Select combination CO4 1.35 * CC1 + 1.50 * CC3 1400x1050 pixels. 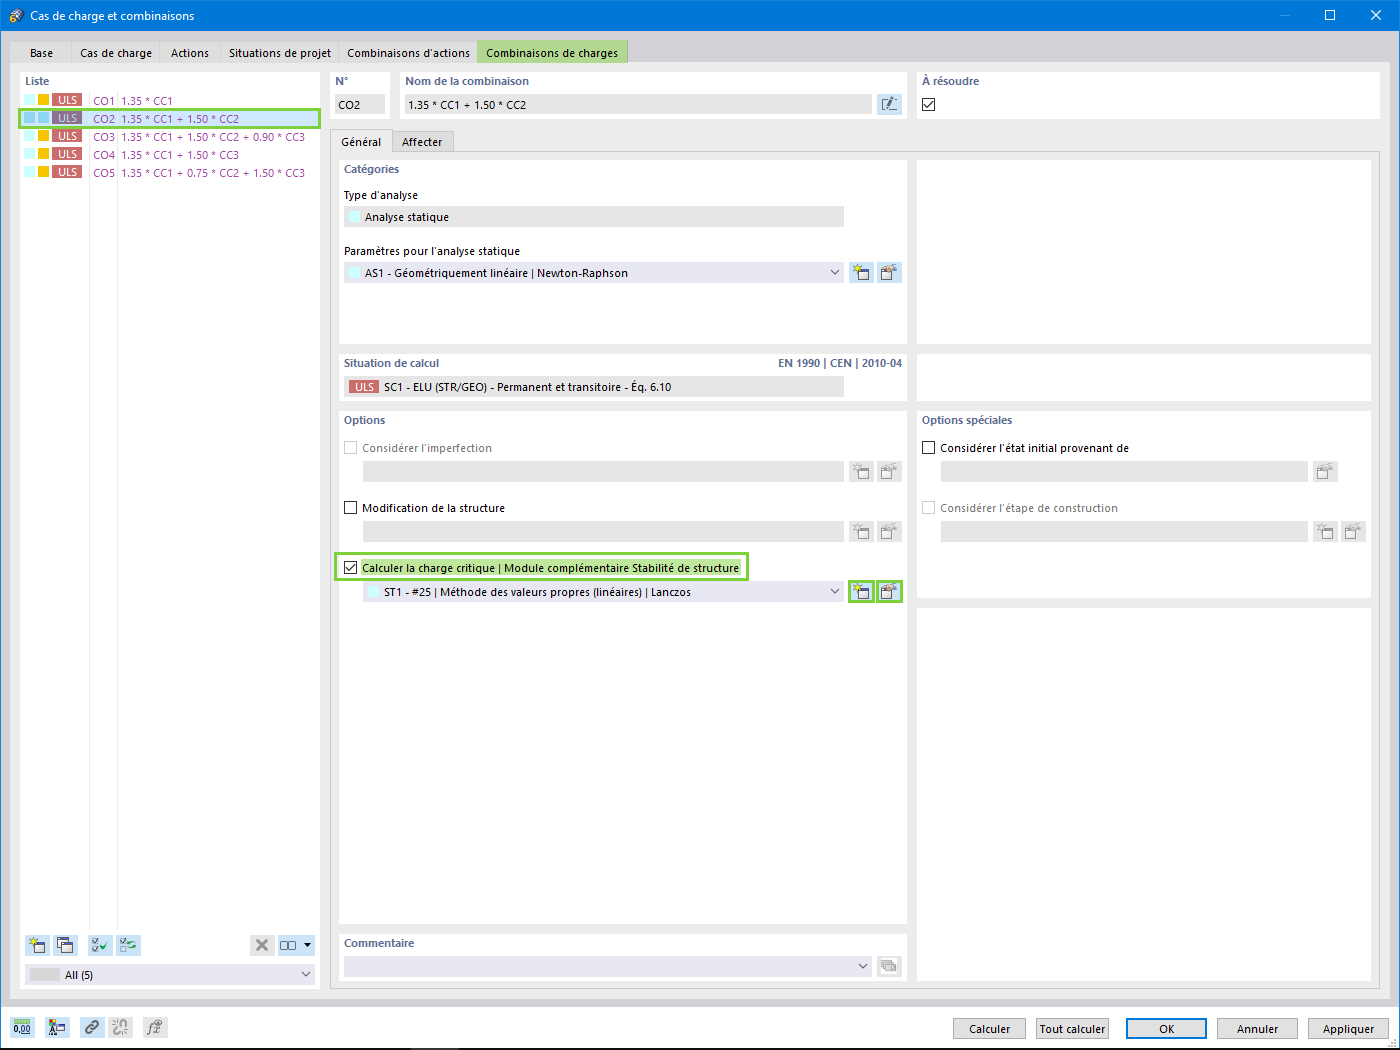[170, 154]
